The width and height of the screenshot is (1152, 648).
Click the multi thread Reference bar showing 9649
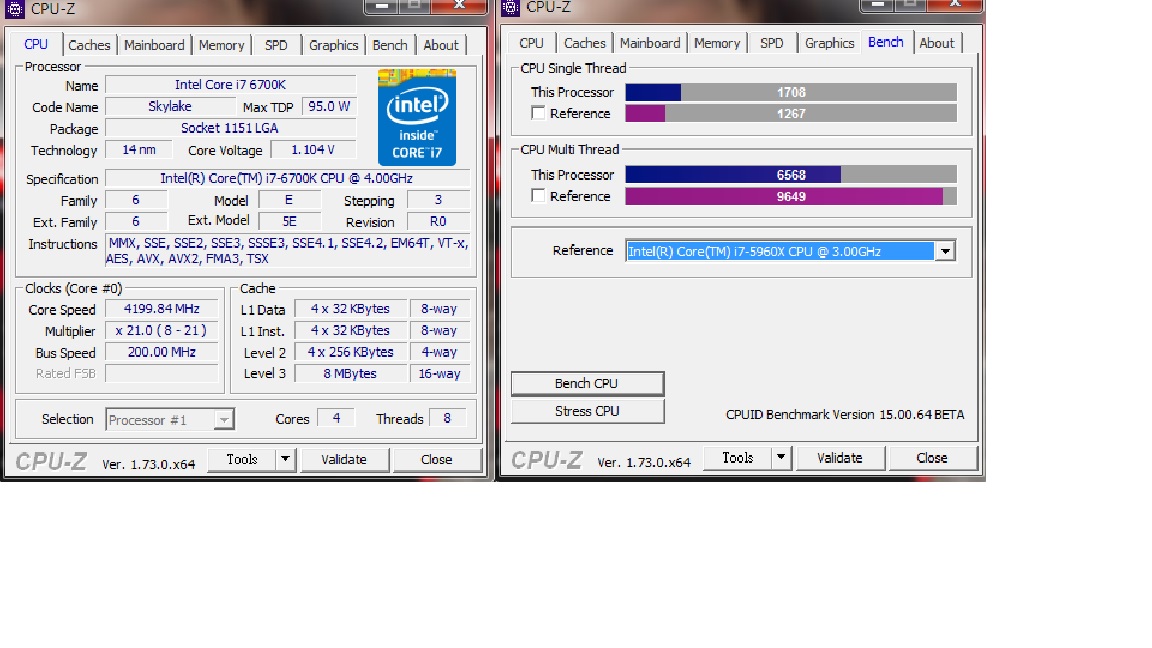tap(791, 196)
